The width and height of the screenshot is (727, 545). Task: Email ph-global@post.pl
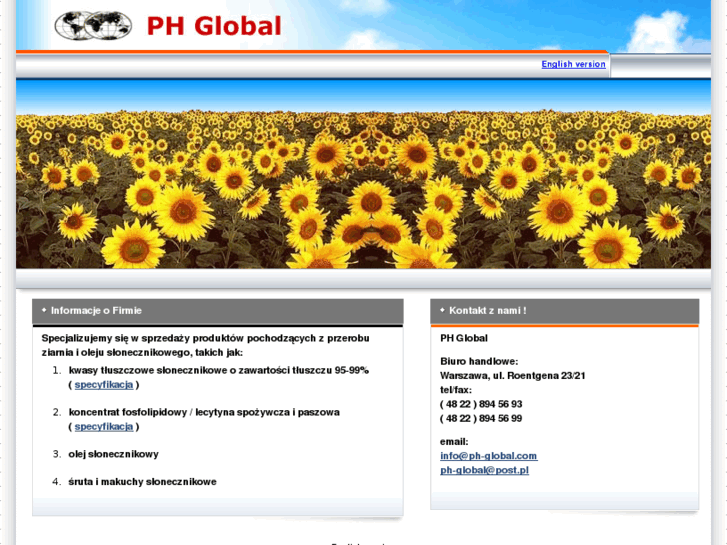point(485,470)
